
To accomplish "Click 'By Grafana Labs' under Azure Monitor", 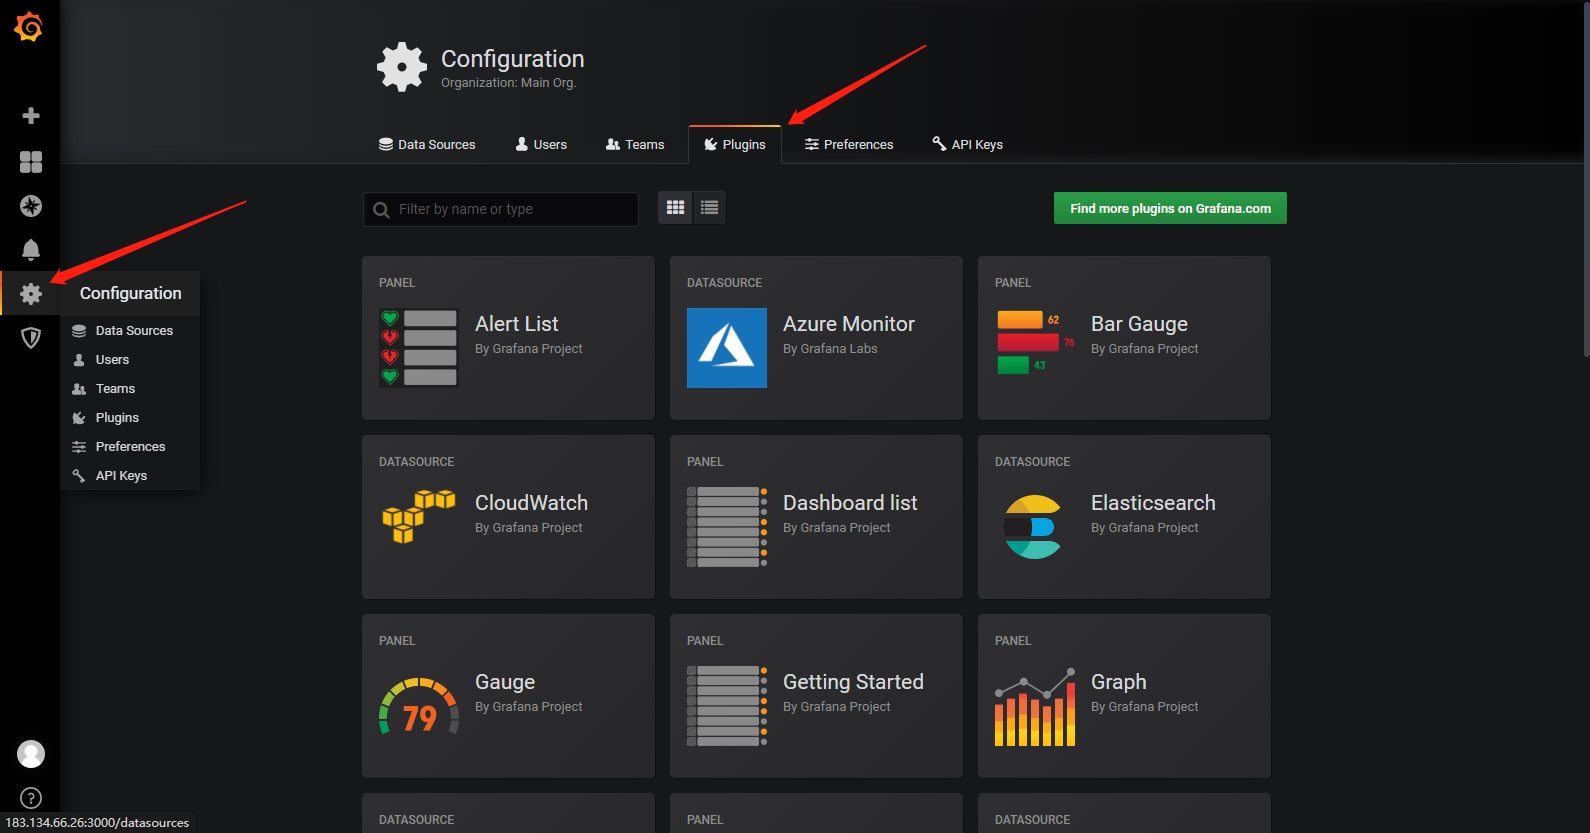I will tap(830, 349).
